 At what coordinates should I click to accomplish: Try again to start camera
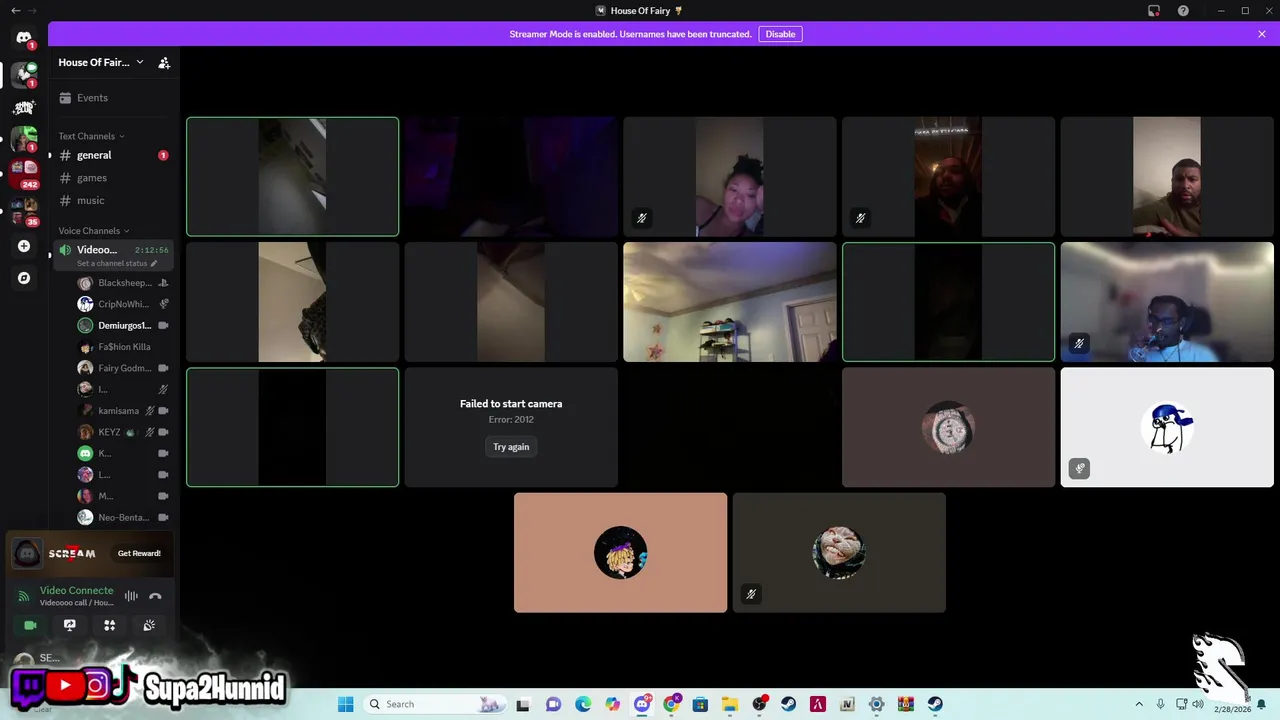point(511,447)
